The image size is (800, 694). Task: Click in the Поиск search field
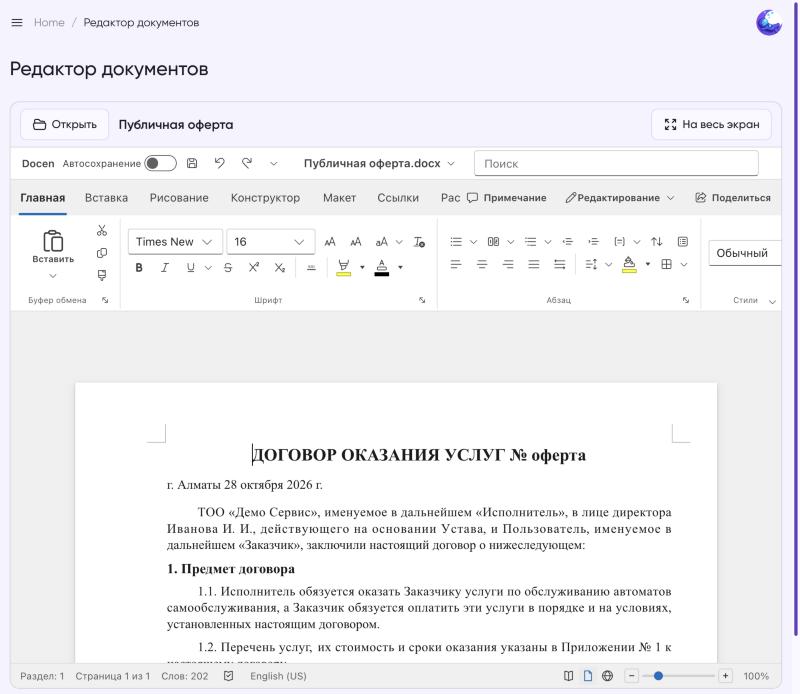click(x=616, y=163)
